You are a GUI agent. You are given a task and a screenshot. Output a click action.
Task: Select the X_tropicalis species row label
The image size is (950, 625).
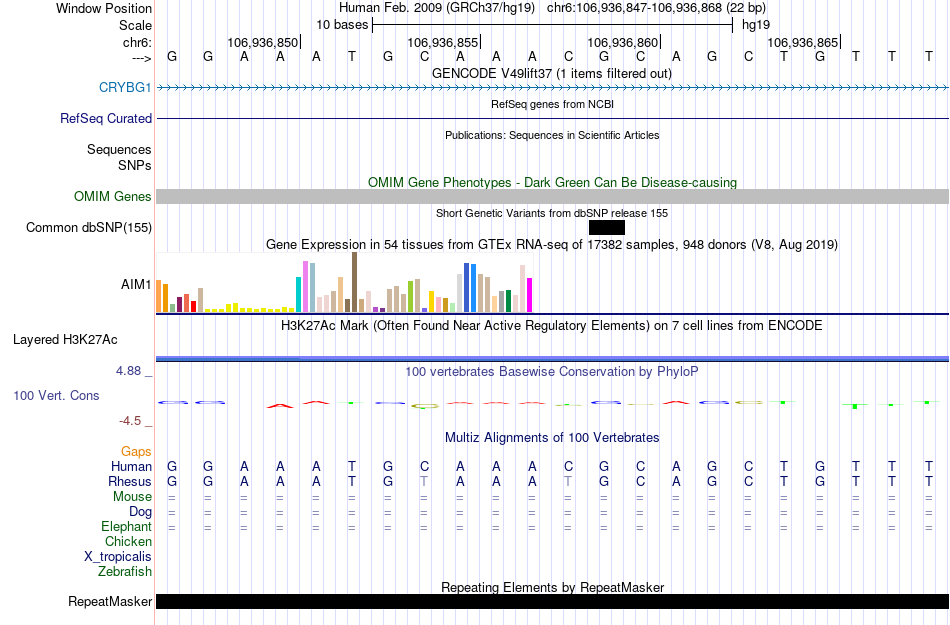click(x=118, y=557)
